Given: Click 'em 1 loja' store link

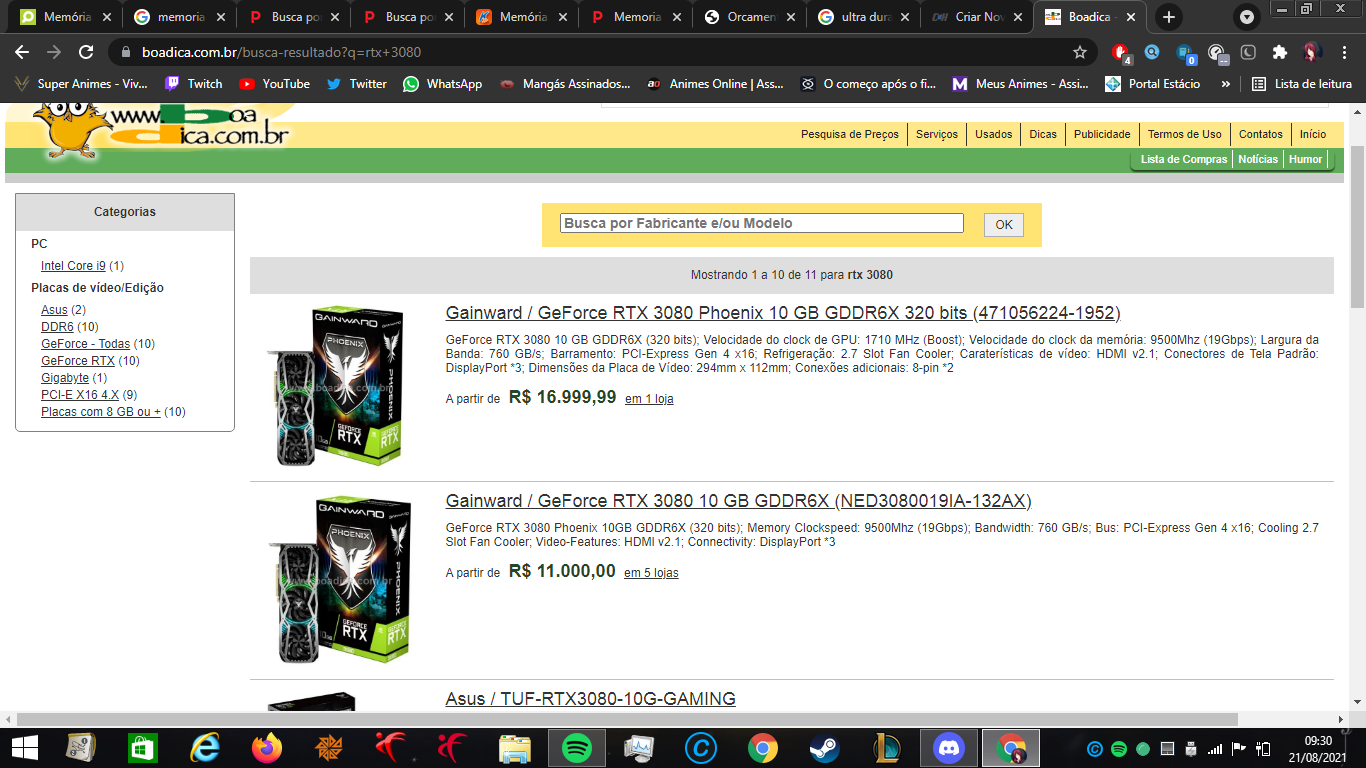Looking at the screenshot, I should pos(649,399).
